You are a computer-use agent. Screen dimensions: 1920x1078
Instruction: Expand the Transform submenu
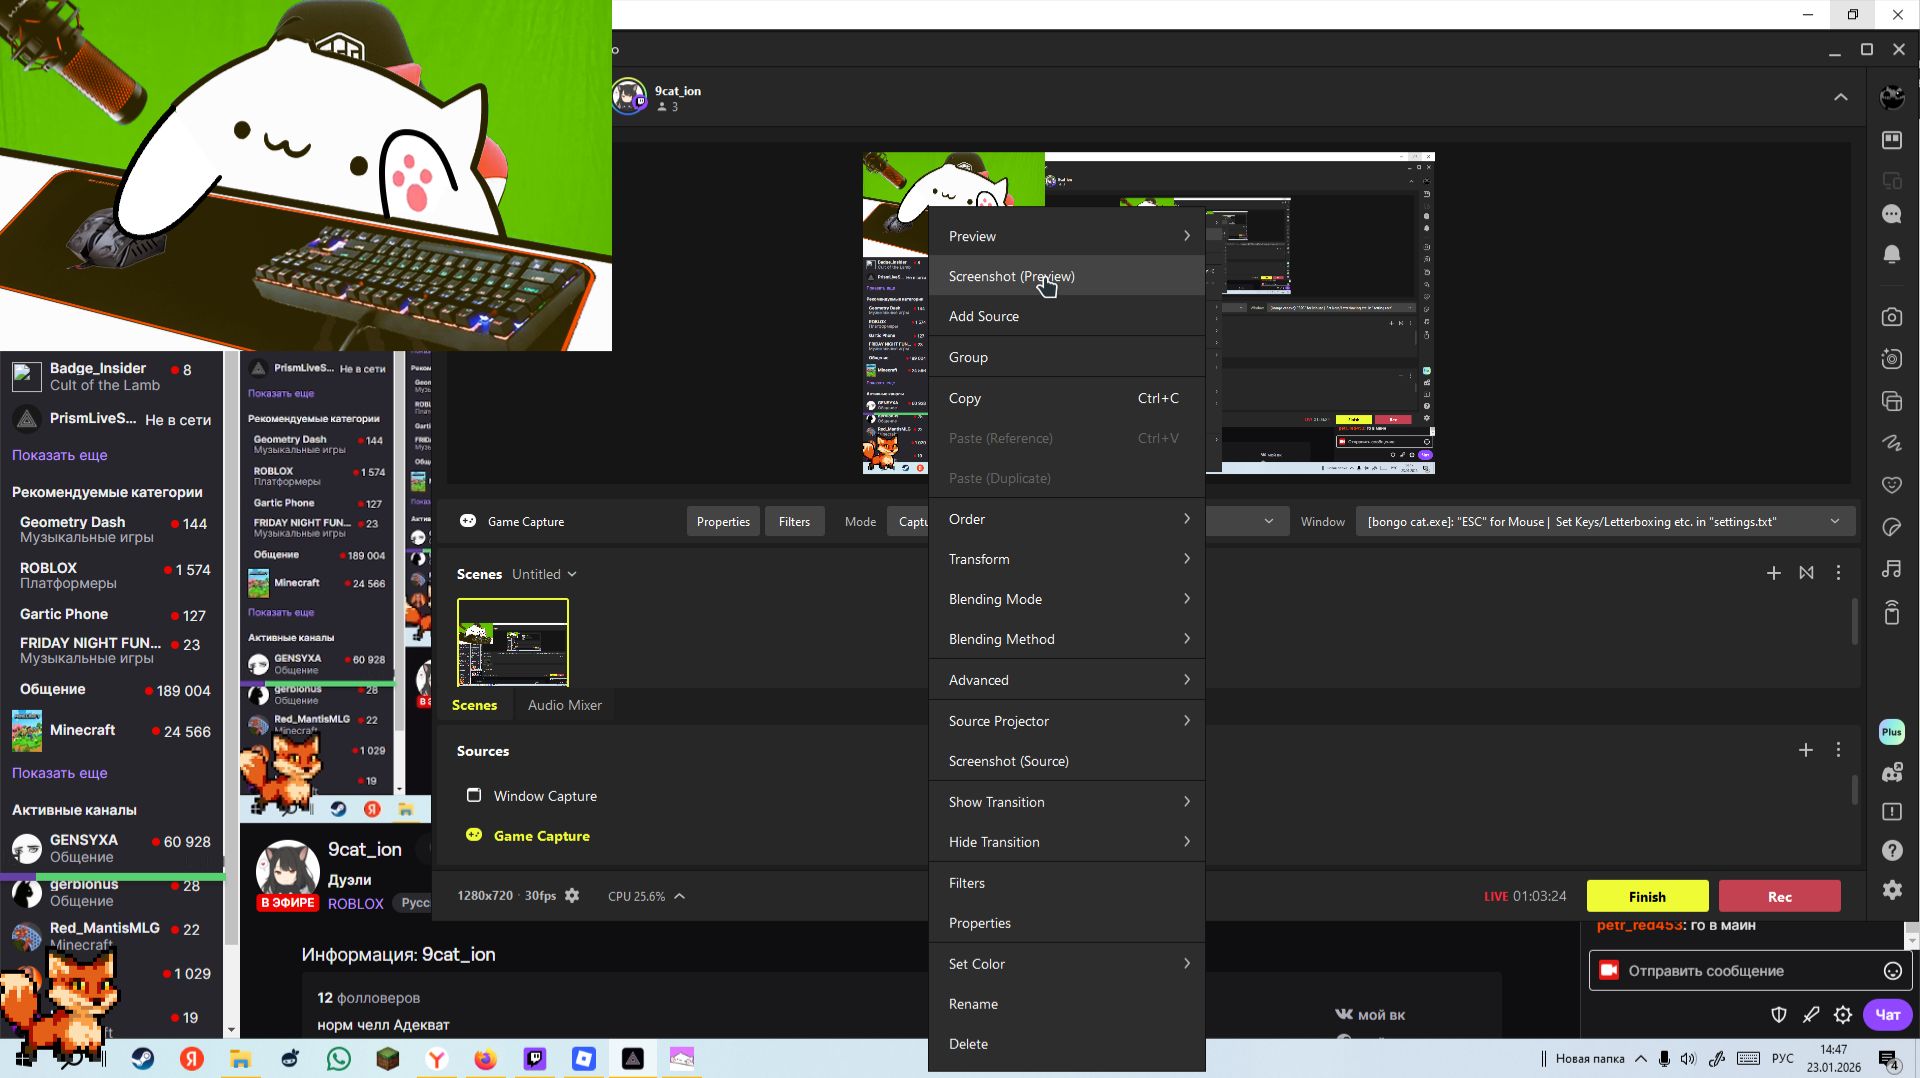[x=1067, y=559]
